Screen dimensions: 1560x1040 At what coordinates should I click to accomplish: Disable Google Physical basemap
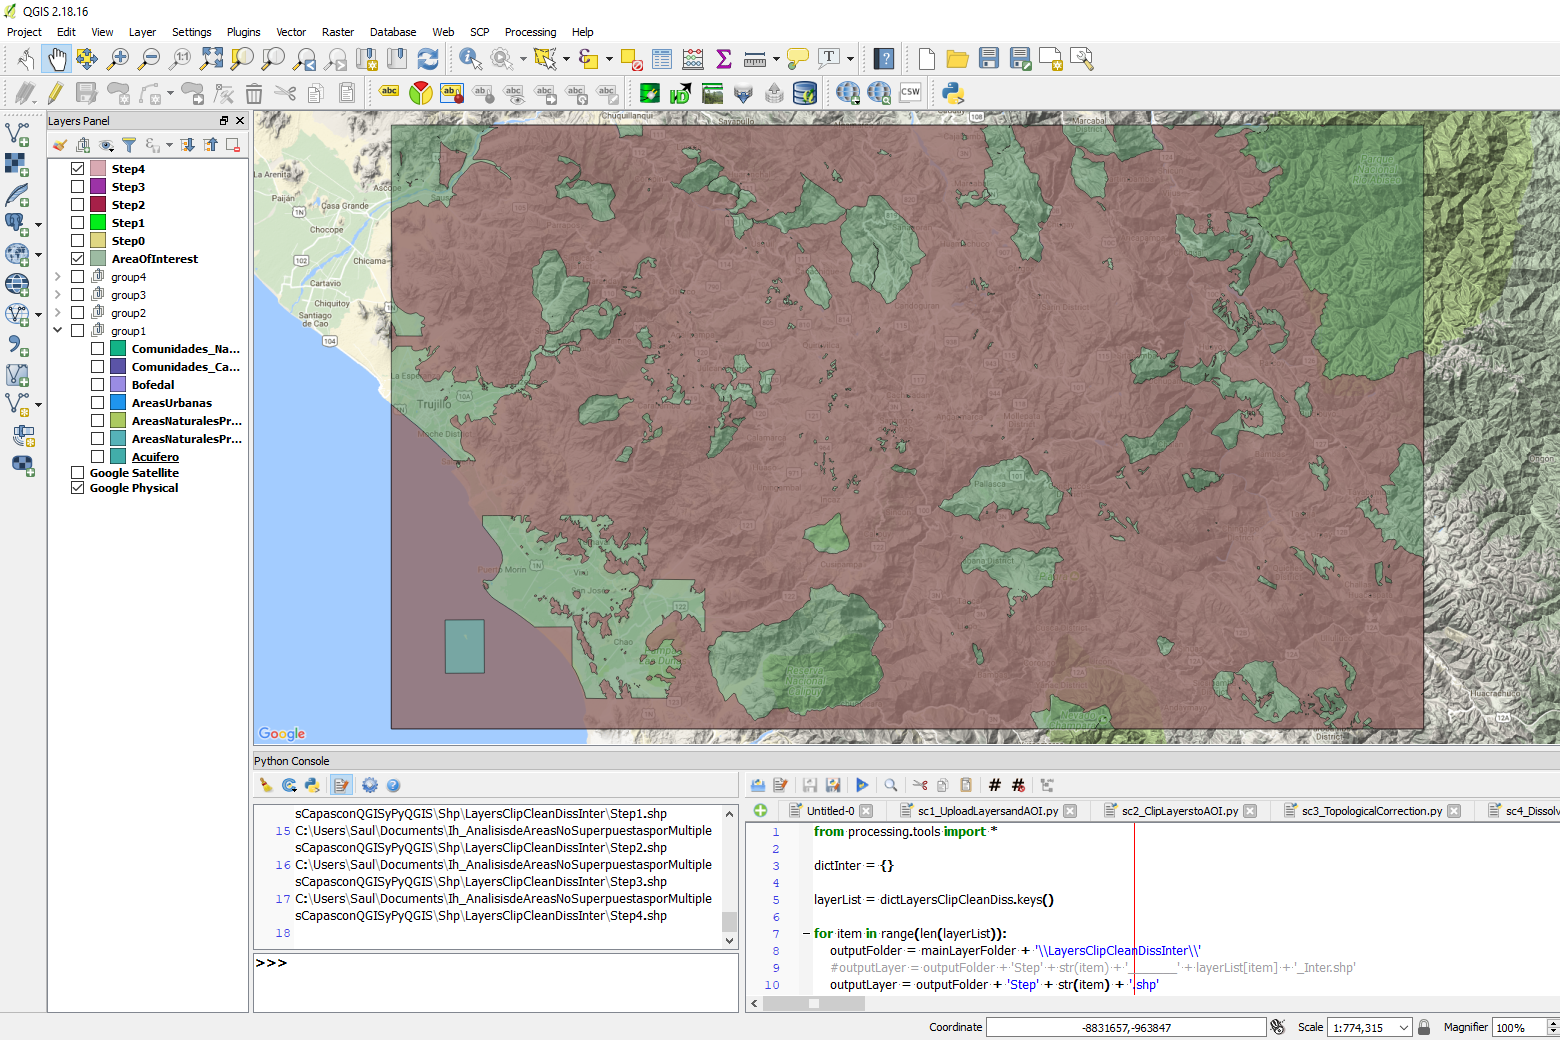[x=78, y=488]
